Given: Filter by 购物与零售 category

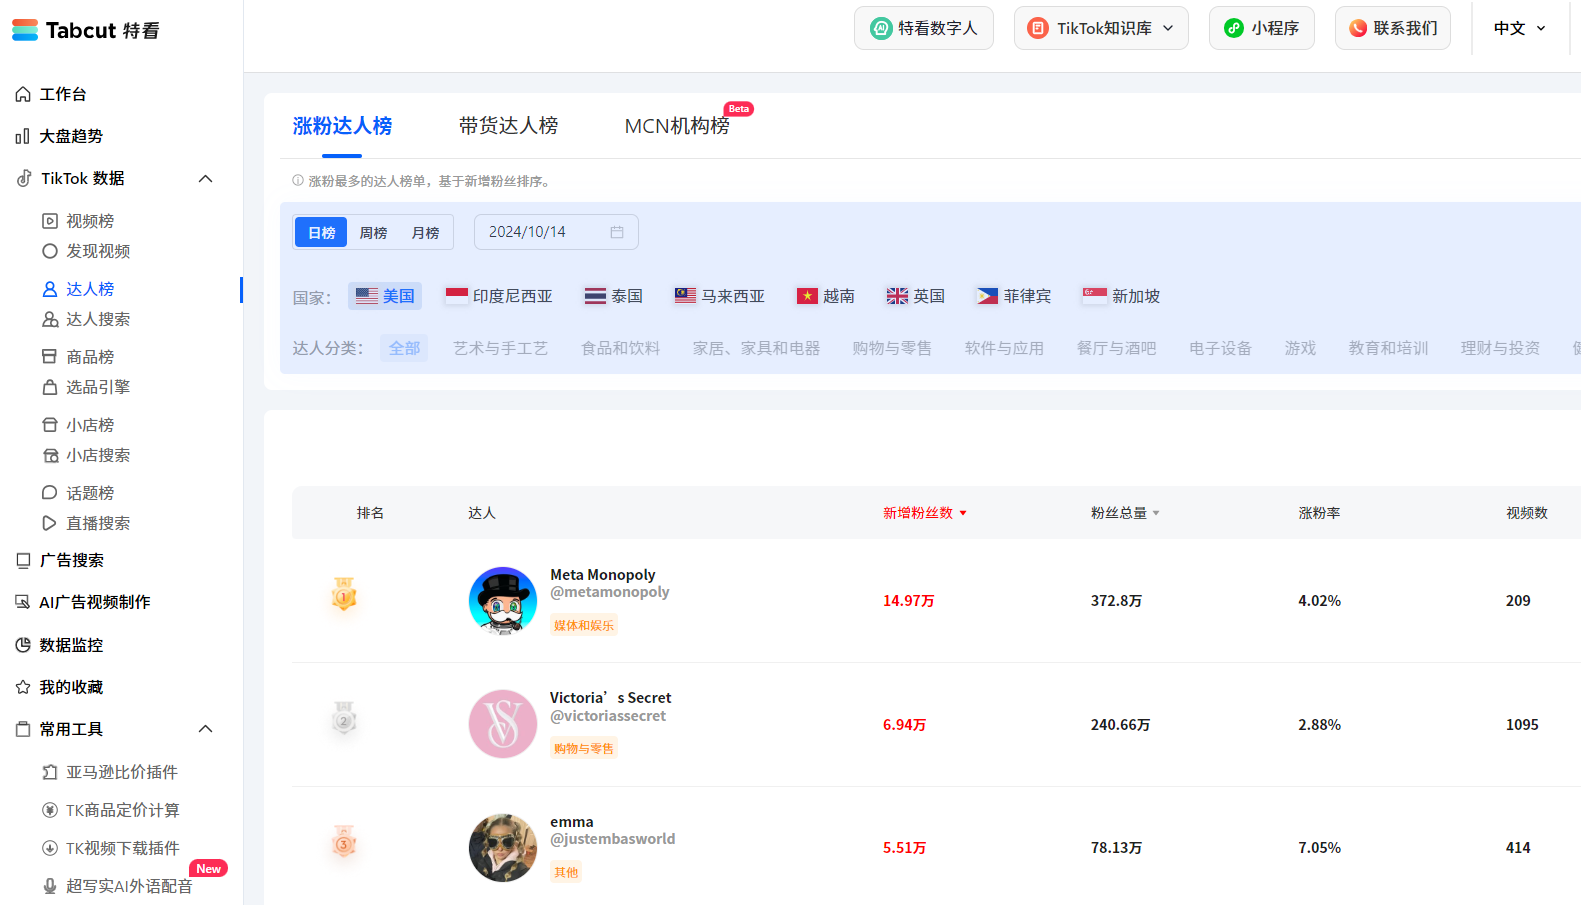Looking at the screenshot, I should pos(892,348).
